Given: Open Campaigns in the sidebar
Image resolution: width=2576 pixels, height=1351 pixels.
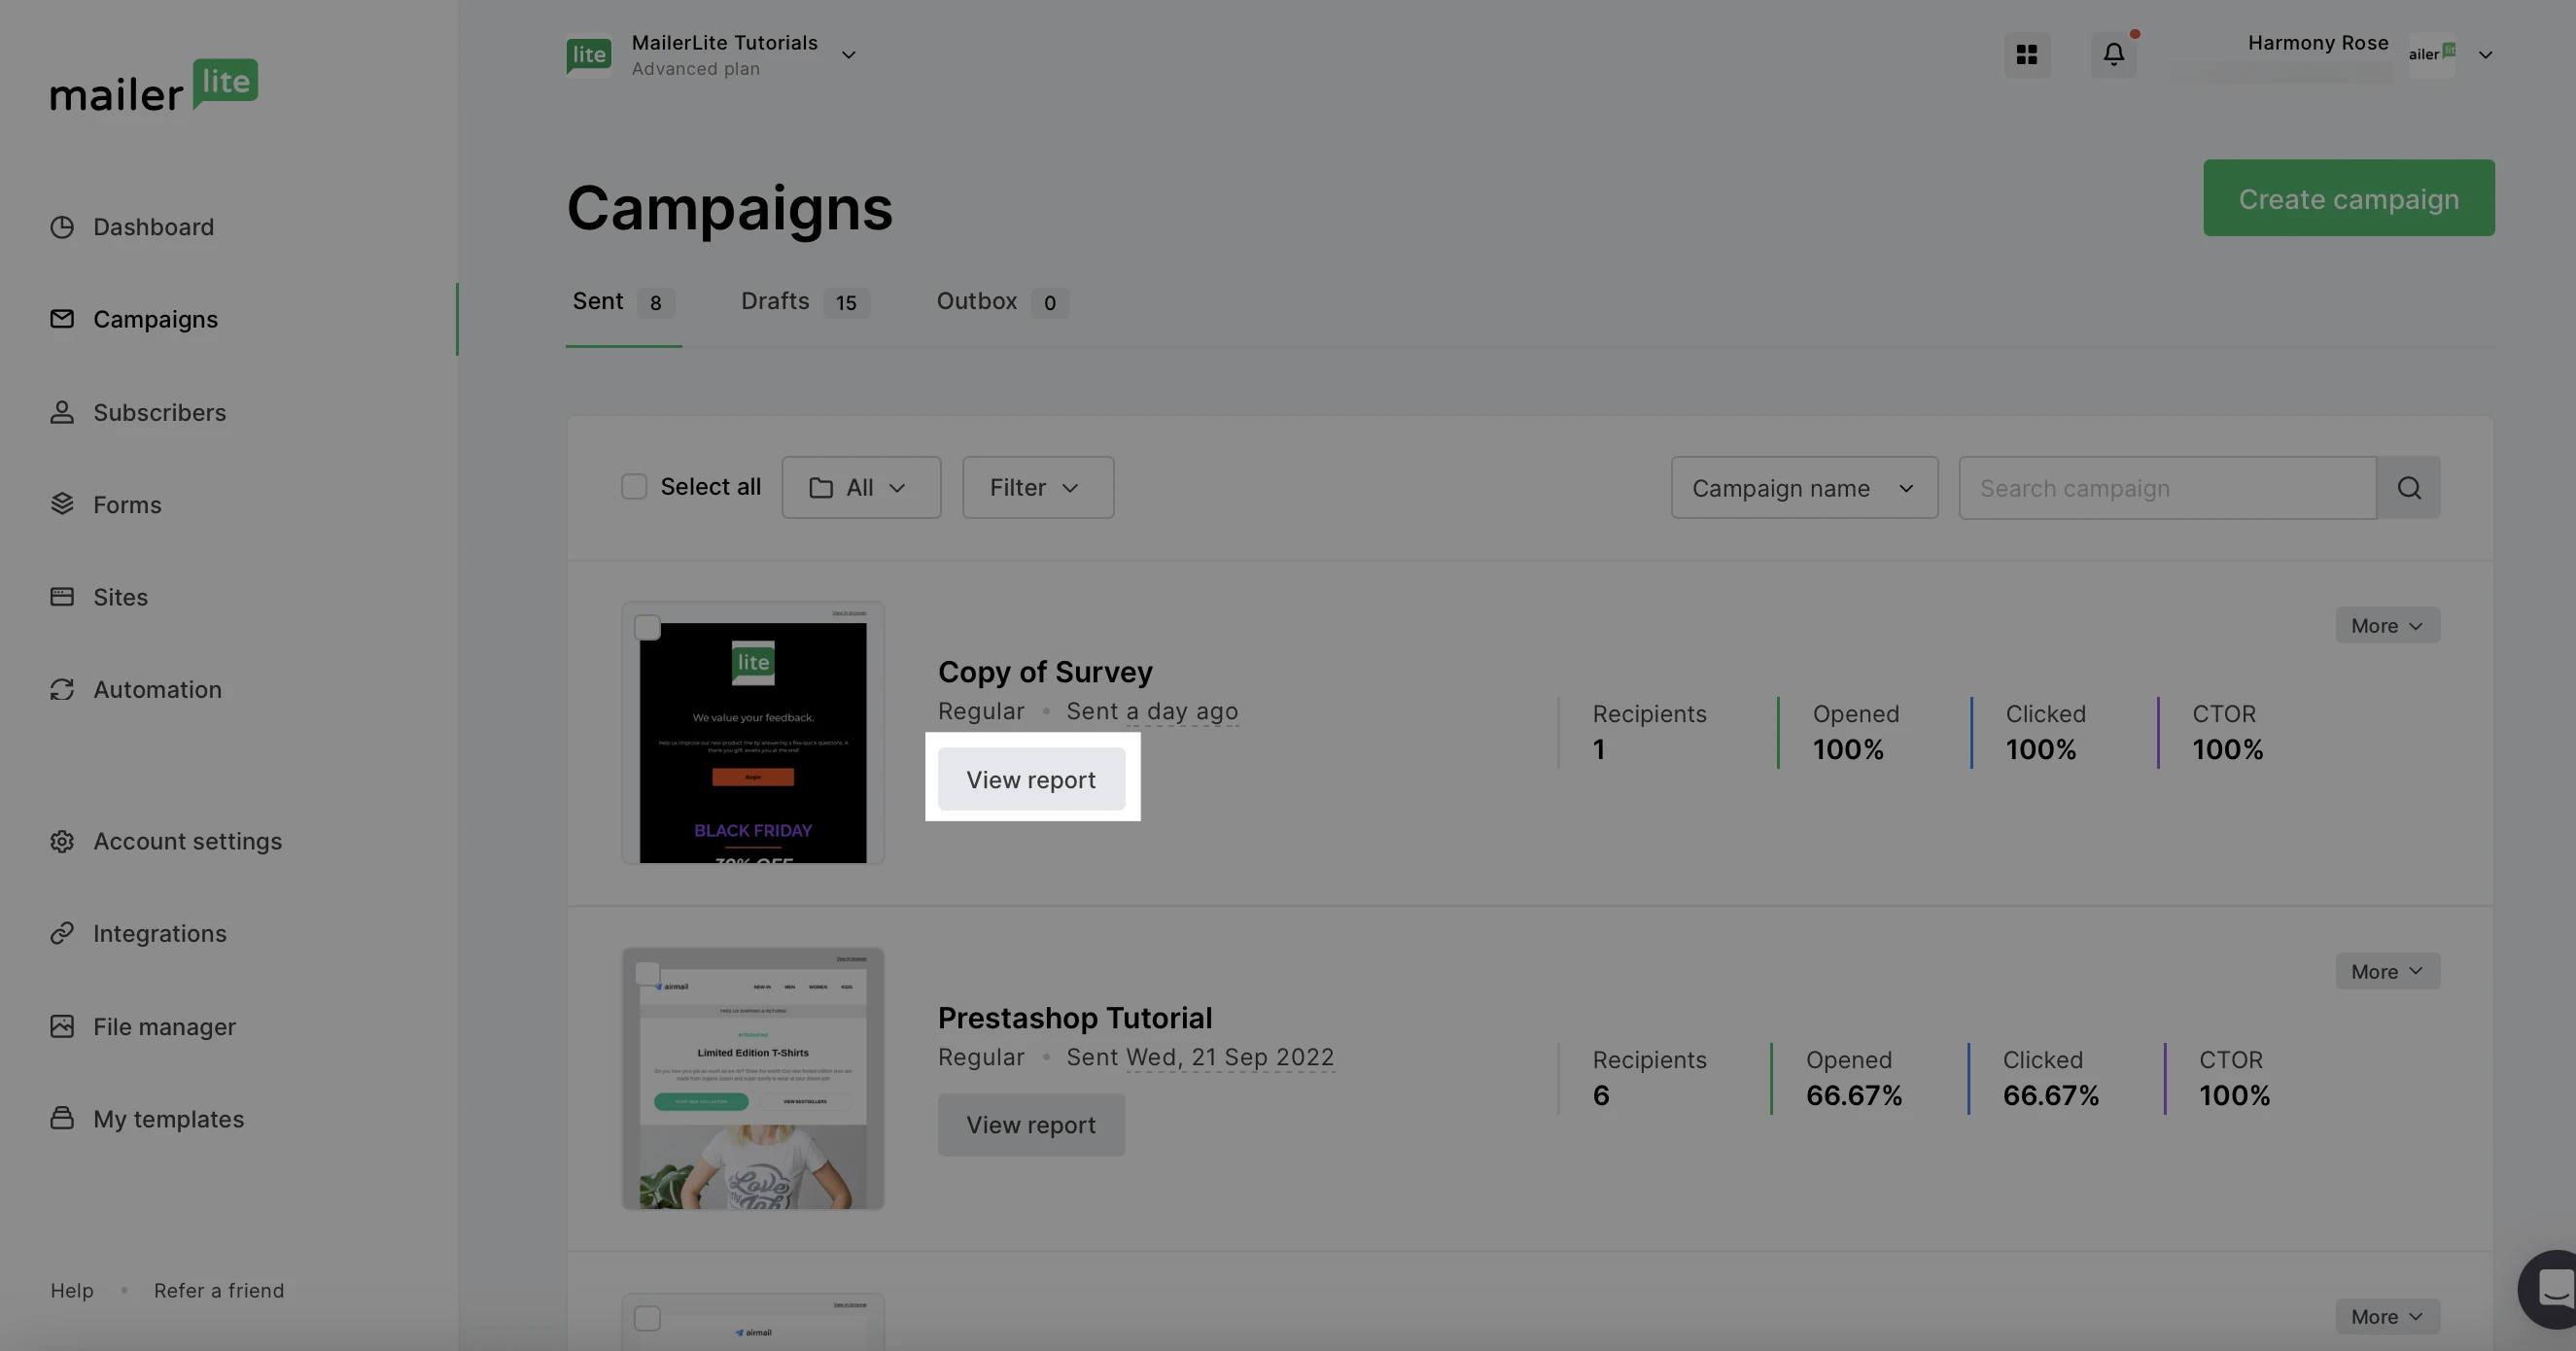Looking at the screenshot, I should [x=134, y=319].
